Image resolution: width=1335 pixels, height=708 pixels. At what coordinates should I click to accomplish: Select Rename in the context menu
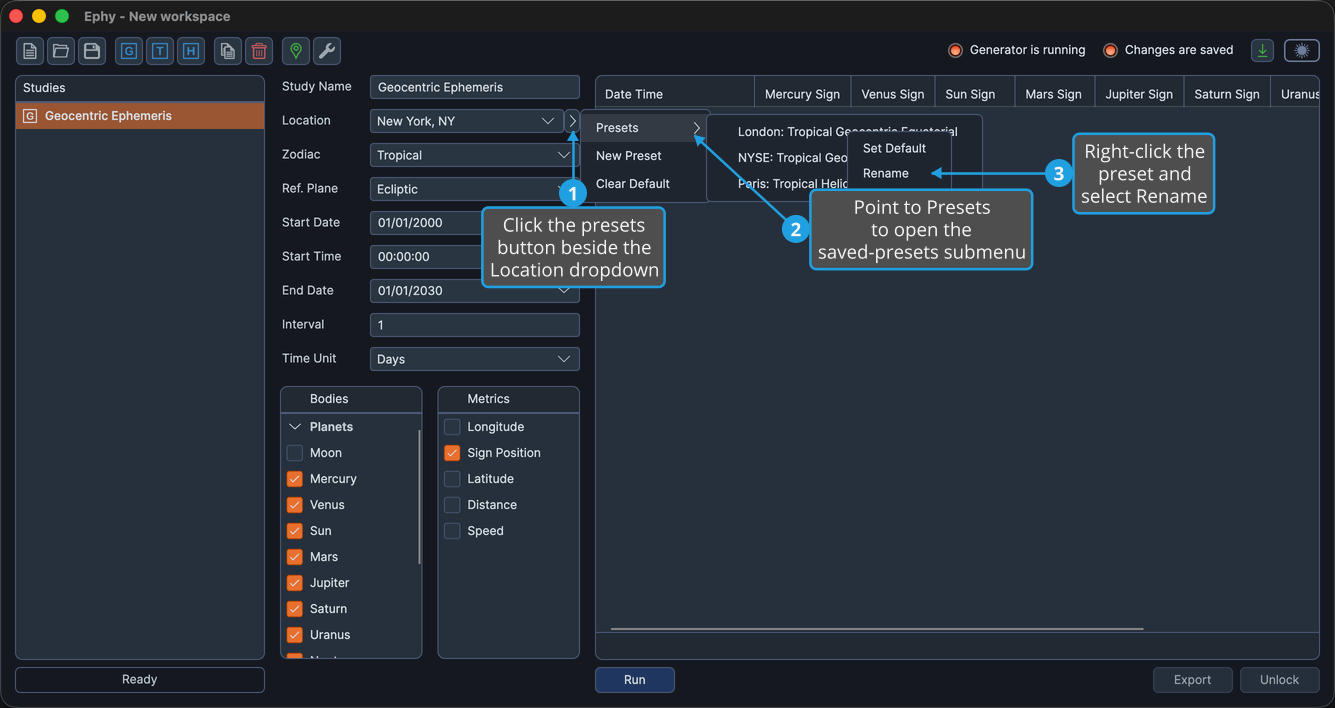pos(886,173)
